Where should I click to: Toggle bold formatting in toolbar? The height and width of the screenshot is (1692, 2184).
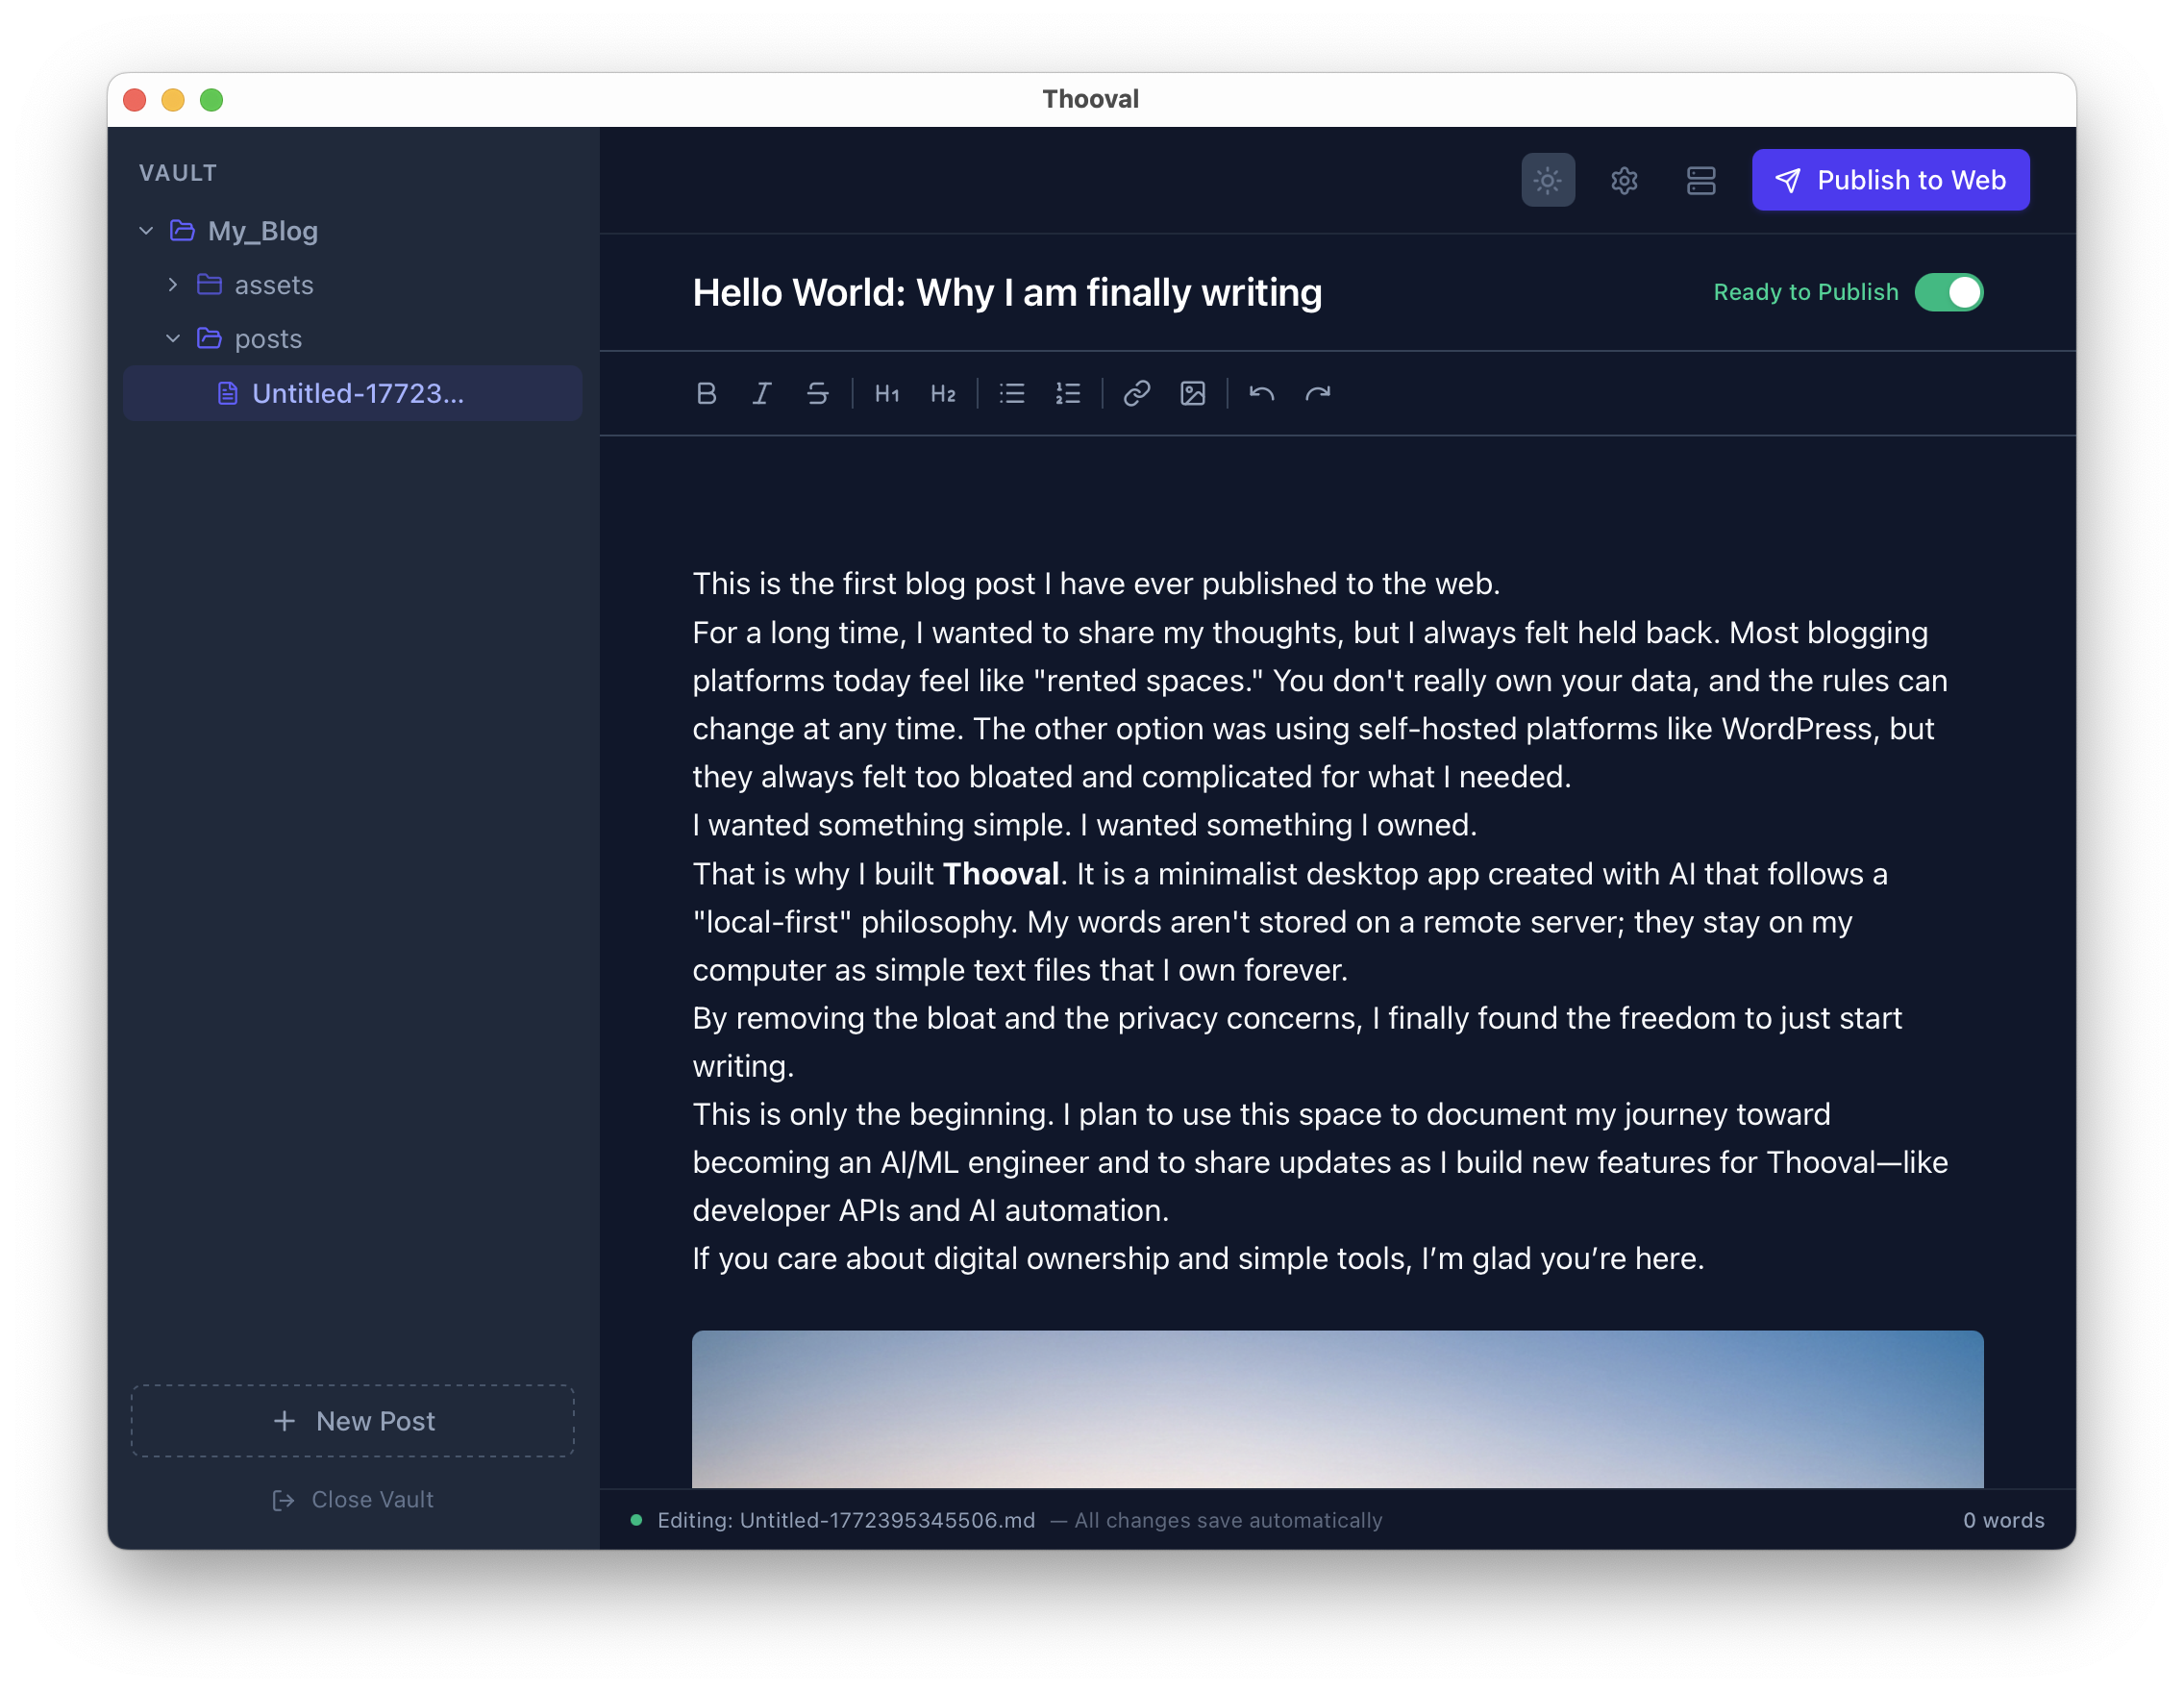(x=706, y=393)
